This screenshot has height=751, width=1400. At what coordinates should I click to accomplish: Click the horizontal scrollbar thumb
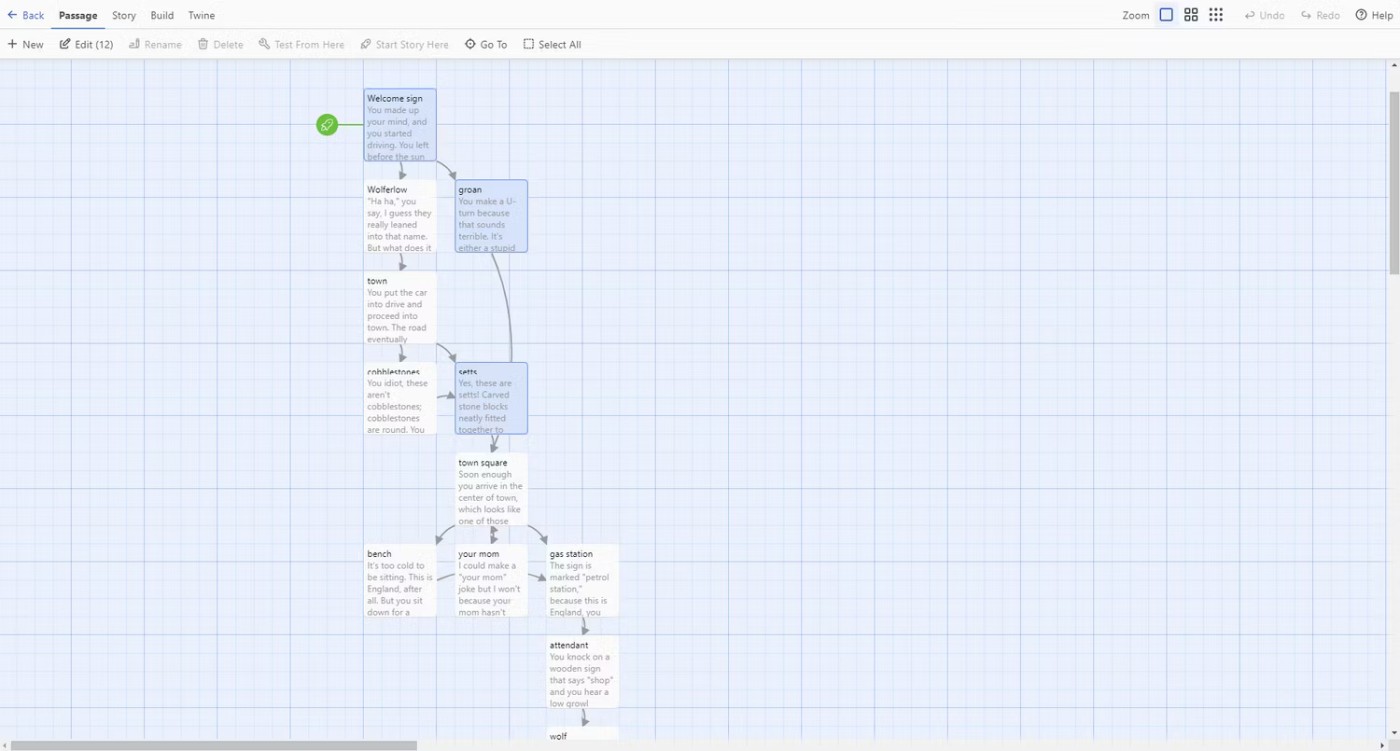pos(213,745)
